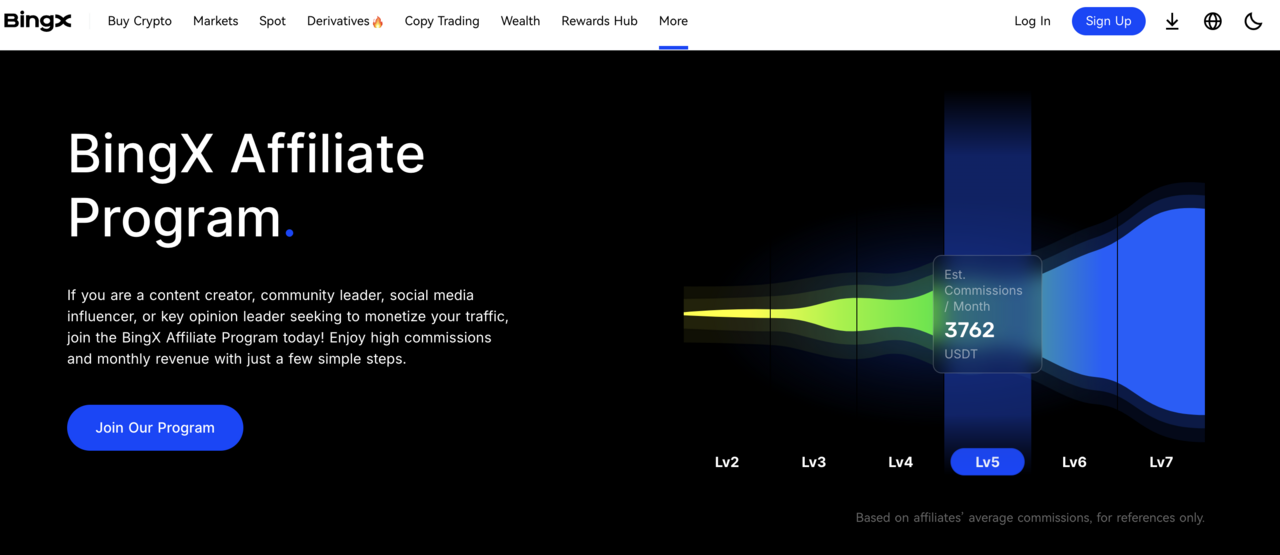Open the language globe icon
The image size is (1280, 555).
(1213, 21)
